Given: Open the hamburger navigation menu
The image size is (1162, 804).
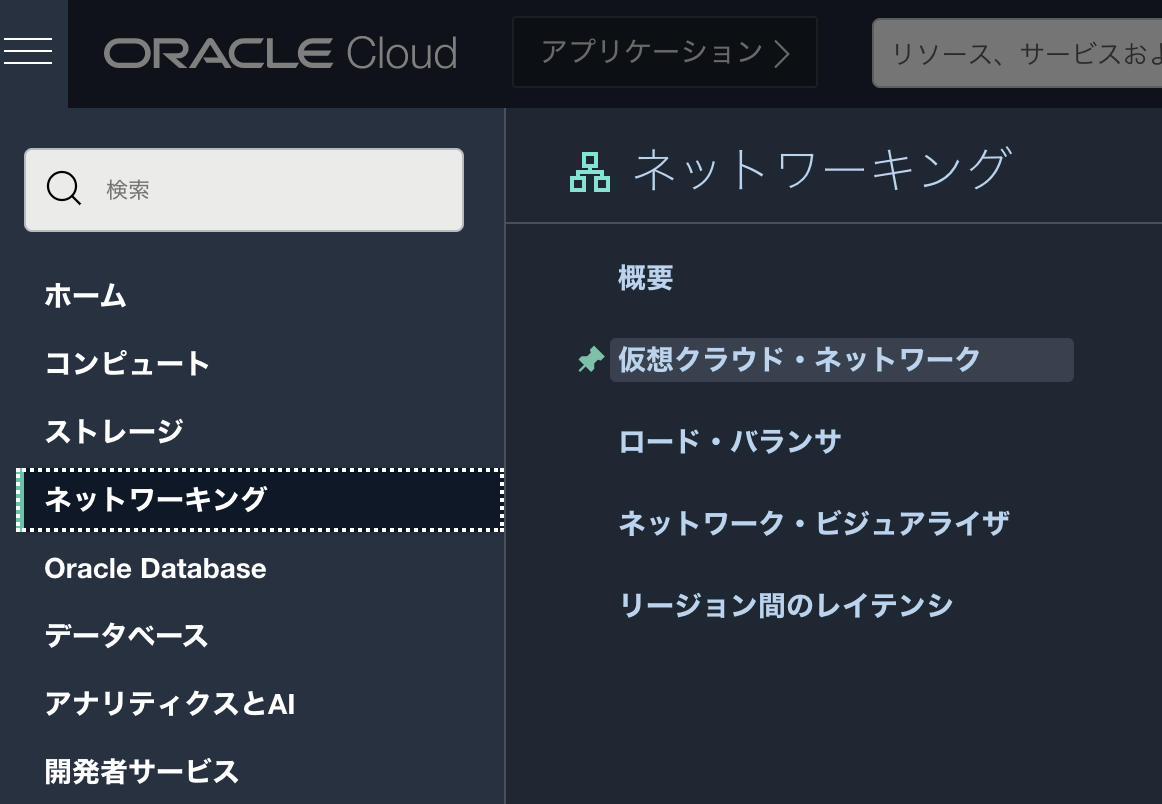Looking at the screenshot, I should [x=28, y=51].
